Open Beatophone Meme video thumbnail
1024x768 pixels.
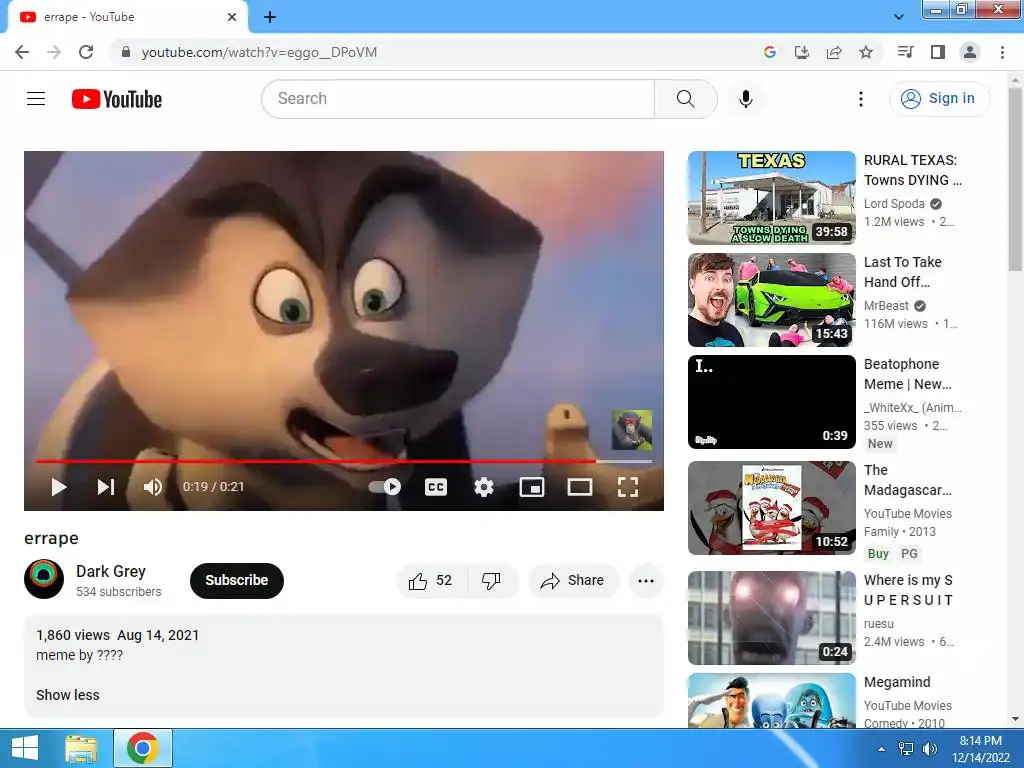771,402
